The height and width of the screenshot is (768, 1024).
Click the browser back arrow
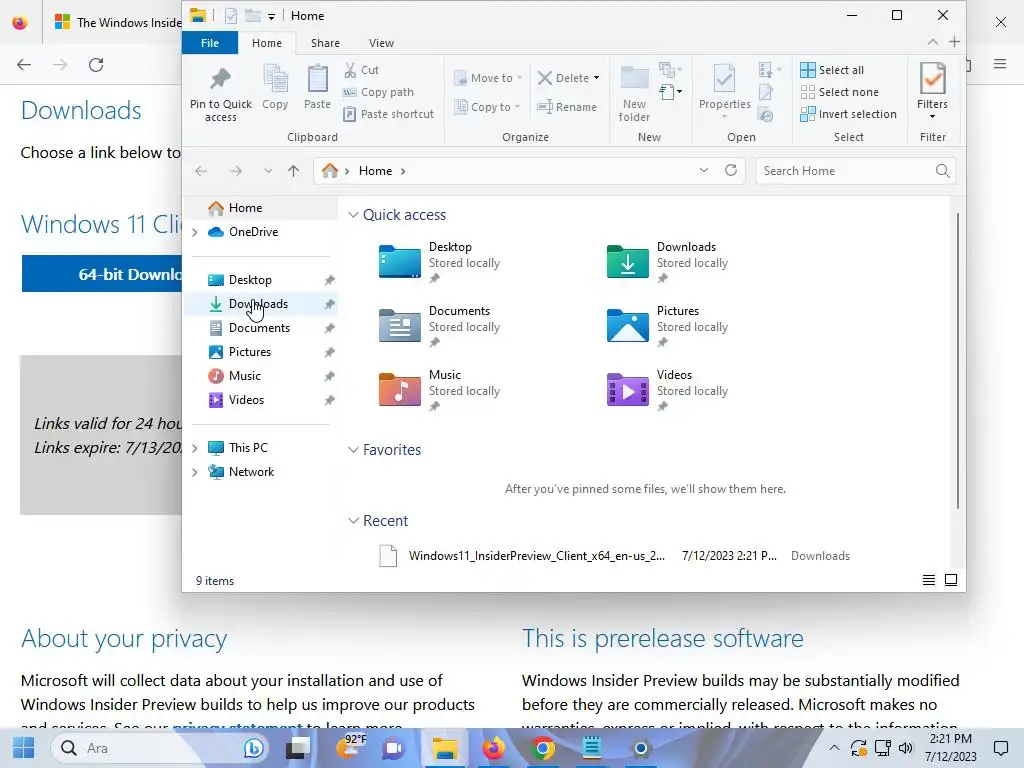coord(24,65)
